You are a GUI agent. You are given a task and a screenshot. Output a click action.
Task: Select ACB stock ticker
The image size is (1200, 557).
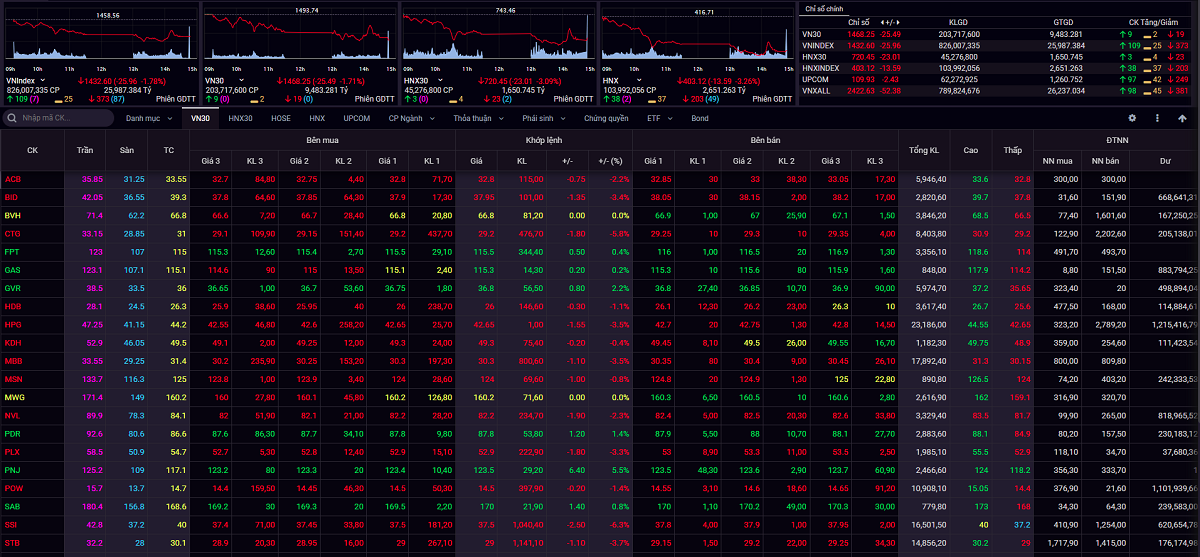[13, 179]
